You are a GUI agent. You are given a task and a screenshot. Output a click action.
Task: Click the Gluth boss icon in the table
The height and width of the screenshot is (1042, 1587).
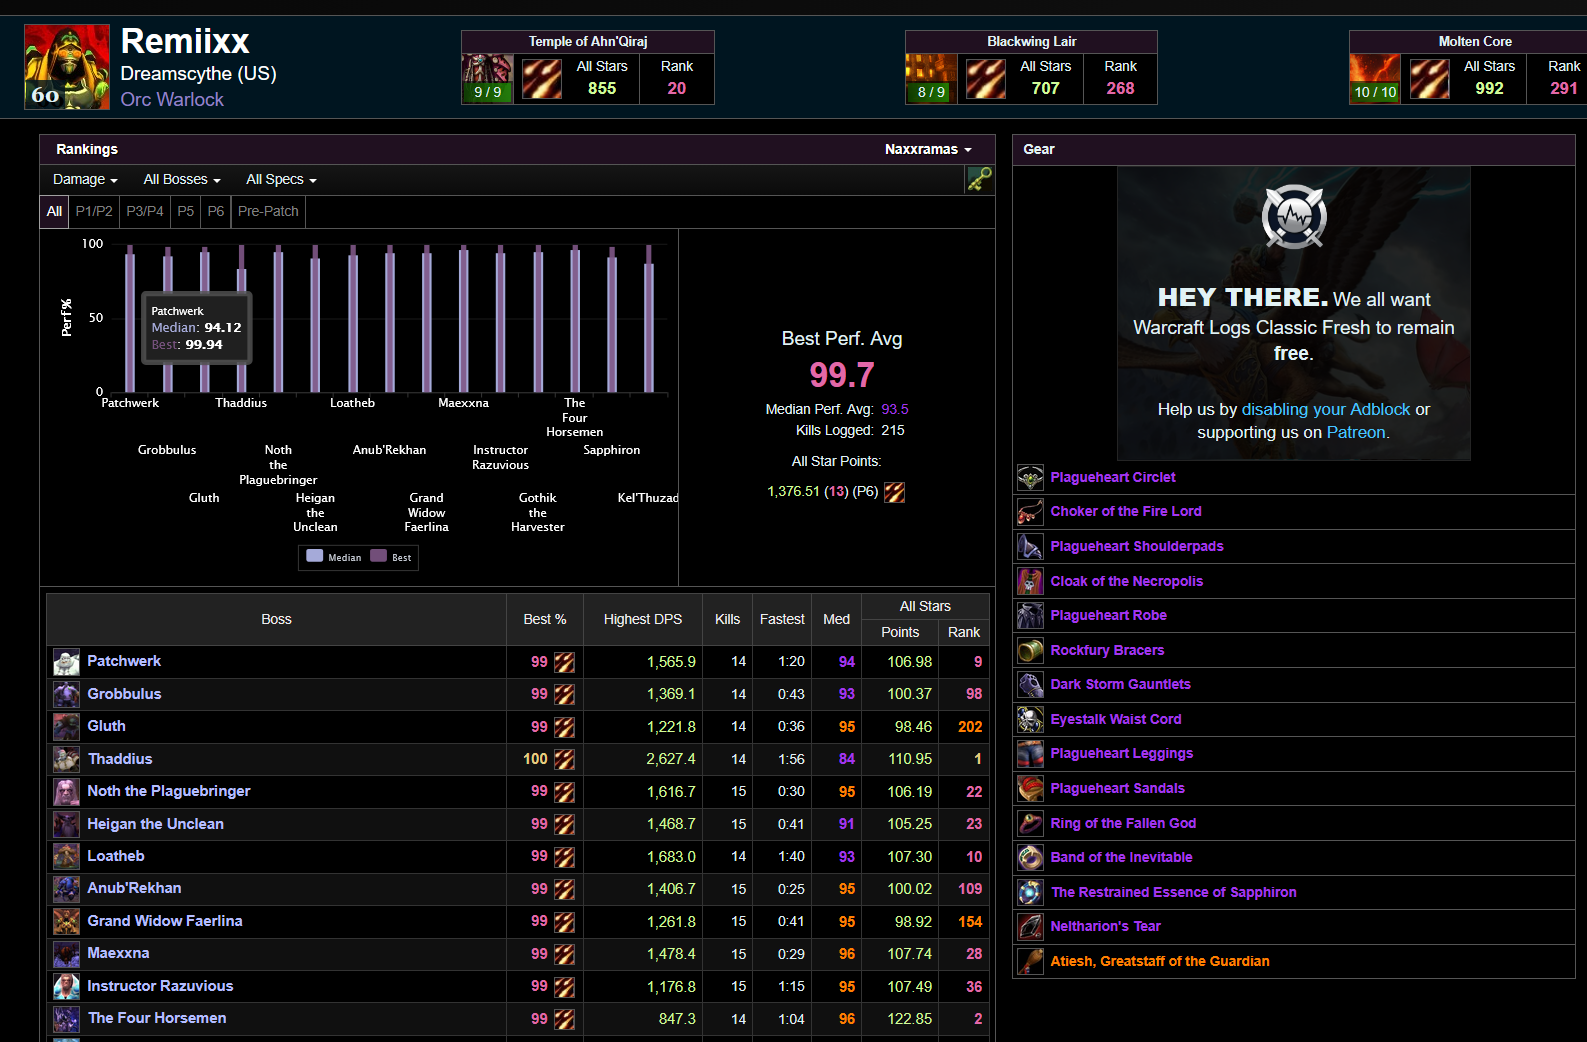66,727
